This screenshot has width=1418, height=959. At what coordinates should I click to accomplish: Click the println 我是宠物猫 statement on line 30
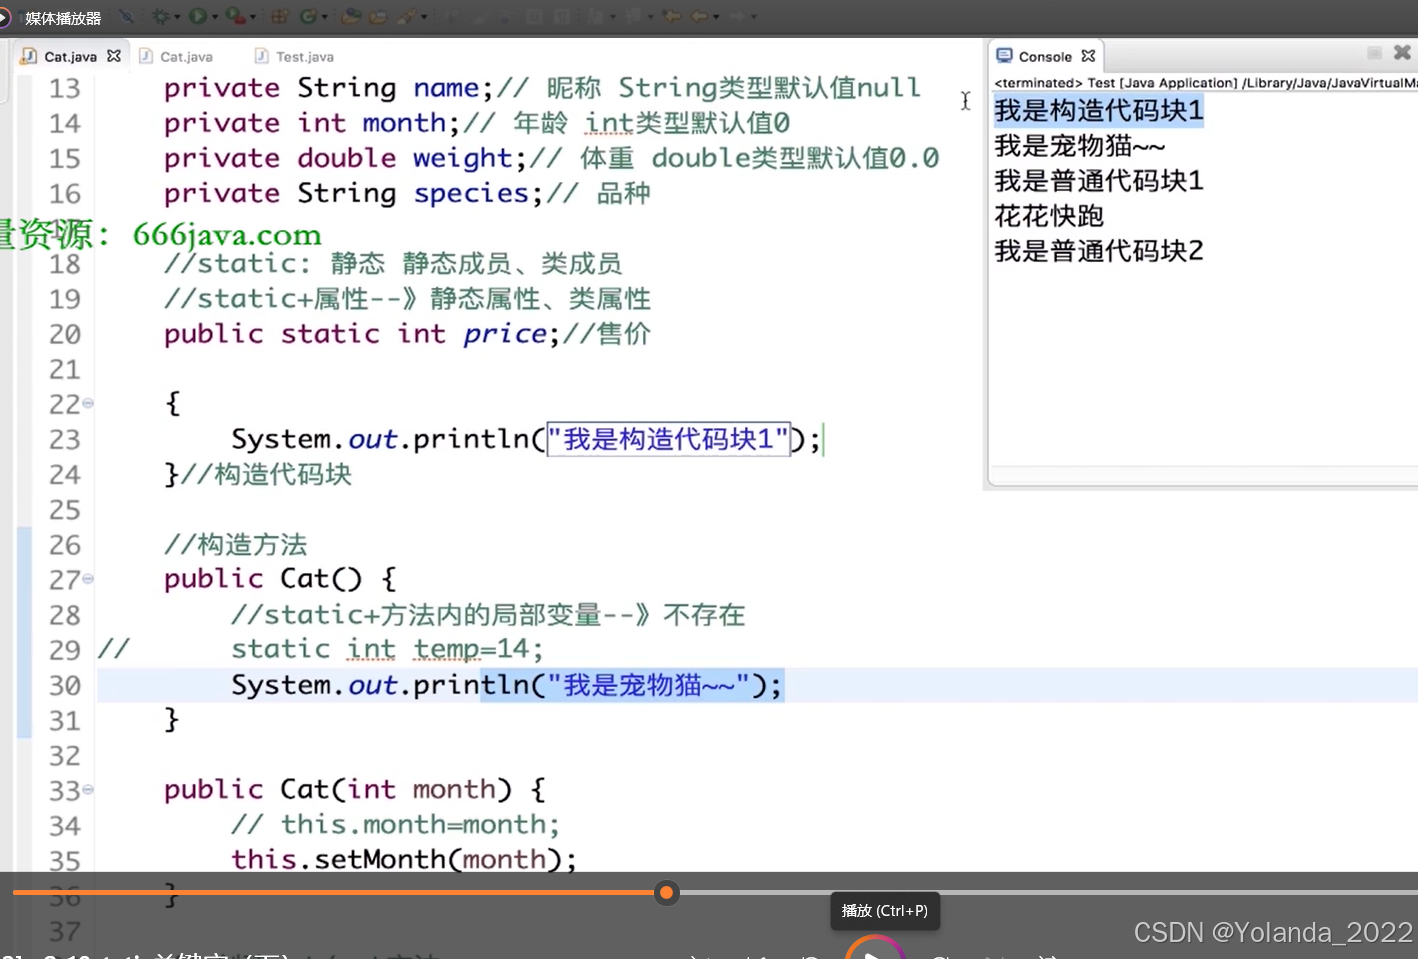[506, 685]
